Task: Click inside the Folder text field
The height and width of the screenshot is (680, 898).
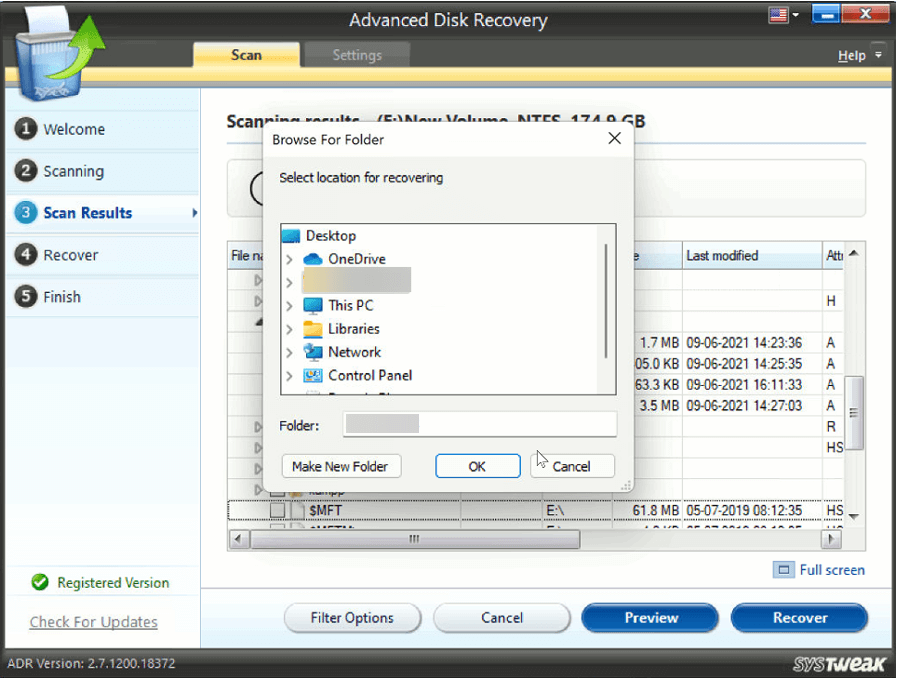Action: pyautogui.click(x=480, y=425)
